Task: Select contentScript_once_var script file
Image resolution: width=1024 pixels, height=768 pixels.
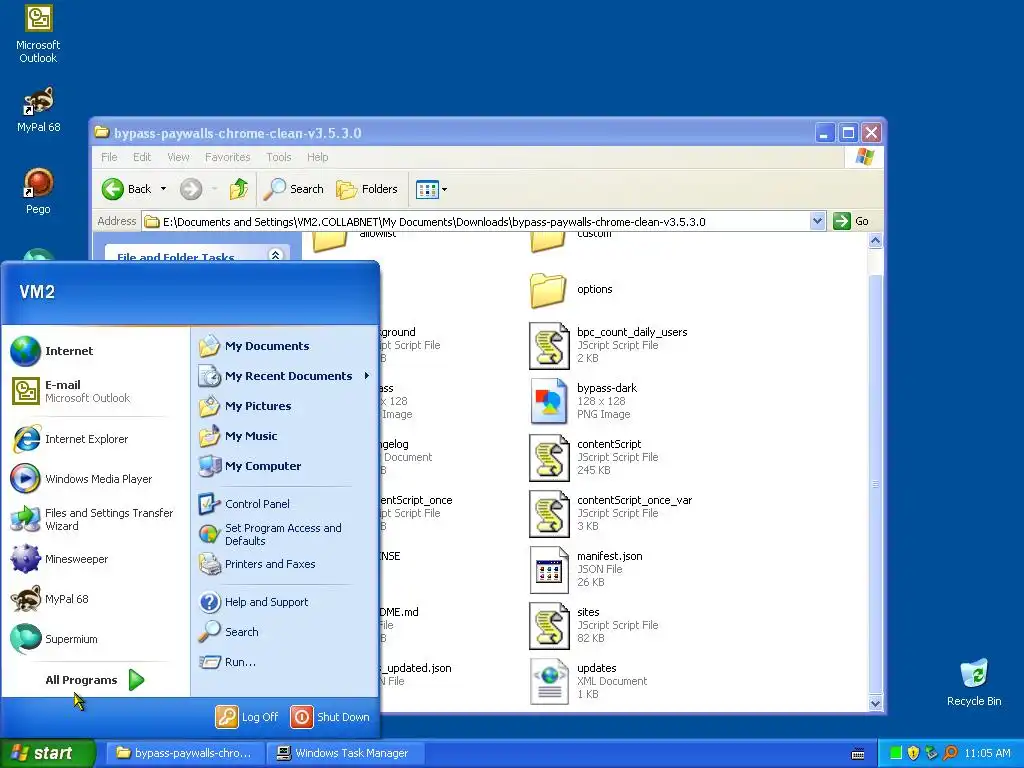Action: (611, 513)
